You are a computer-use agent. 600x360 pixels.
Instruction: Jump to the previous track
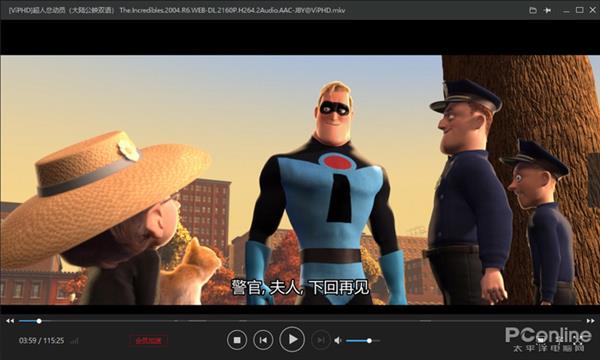[x=263, y=340]
